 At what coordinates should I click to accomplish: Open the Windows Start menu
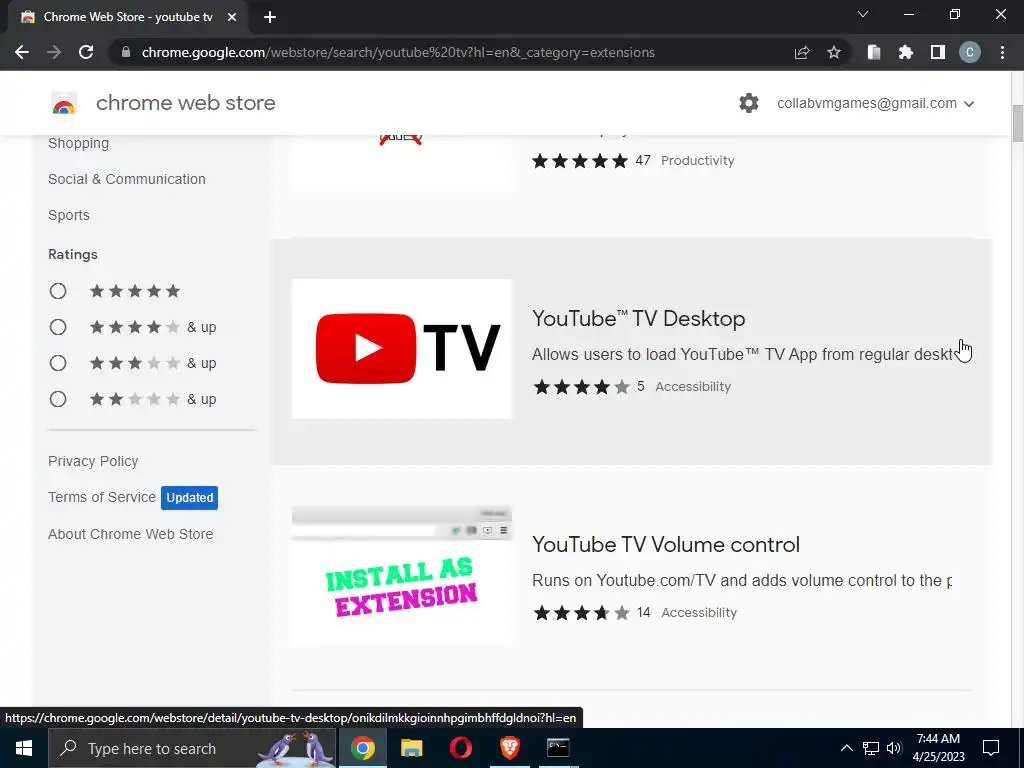click(24, 748)
